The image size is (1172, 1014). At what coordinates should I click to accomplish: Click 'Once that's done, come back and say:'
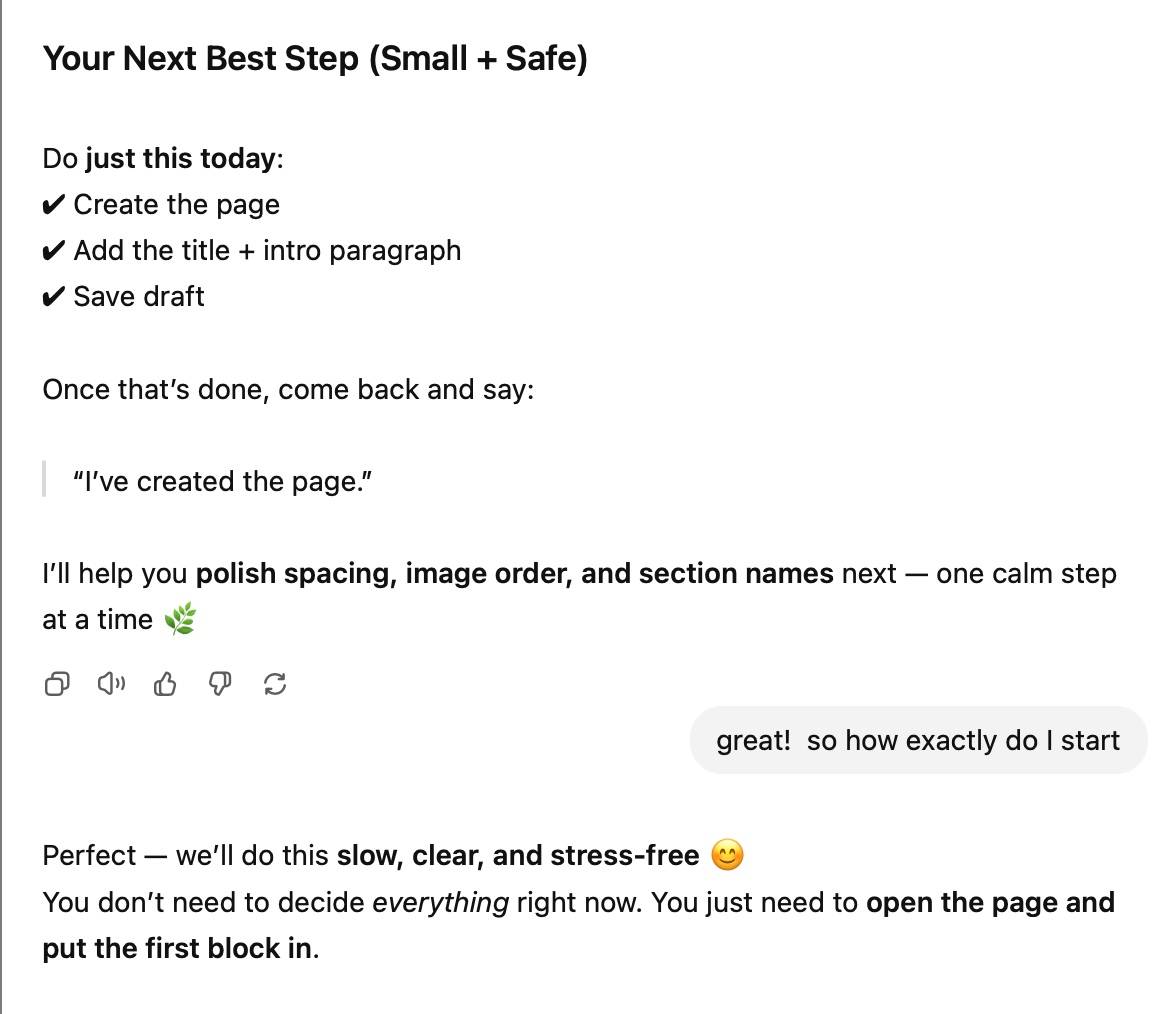pyautogui.click(x=288, y=389)
